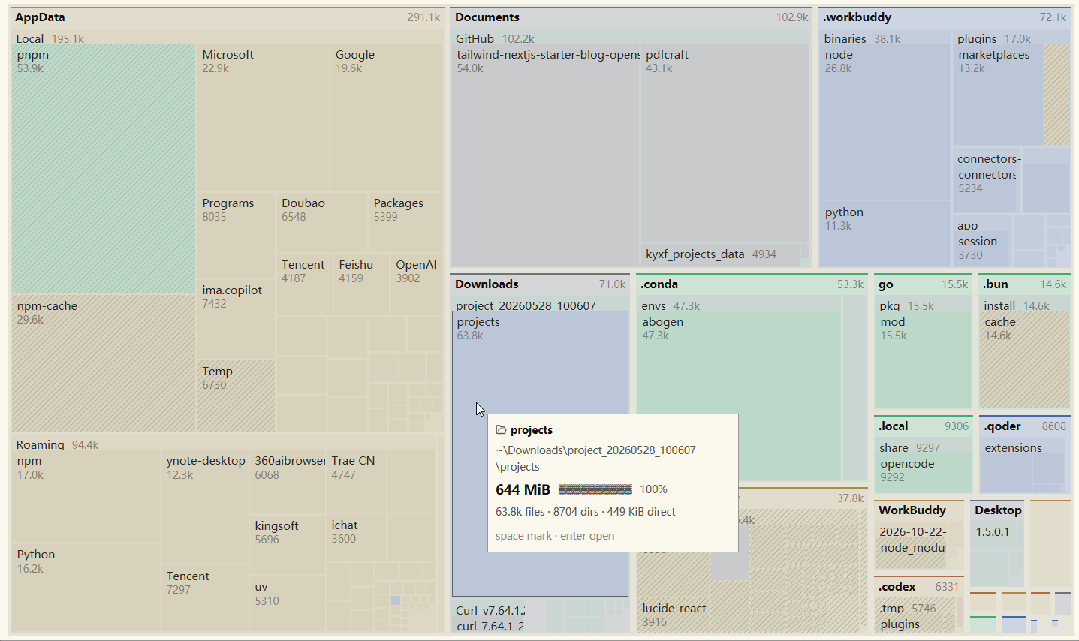Click the ynote-desktop folder tile
This screenshot has height=641, width=1079.
point(205,508)
